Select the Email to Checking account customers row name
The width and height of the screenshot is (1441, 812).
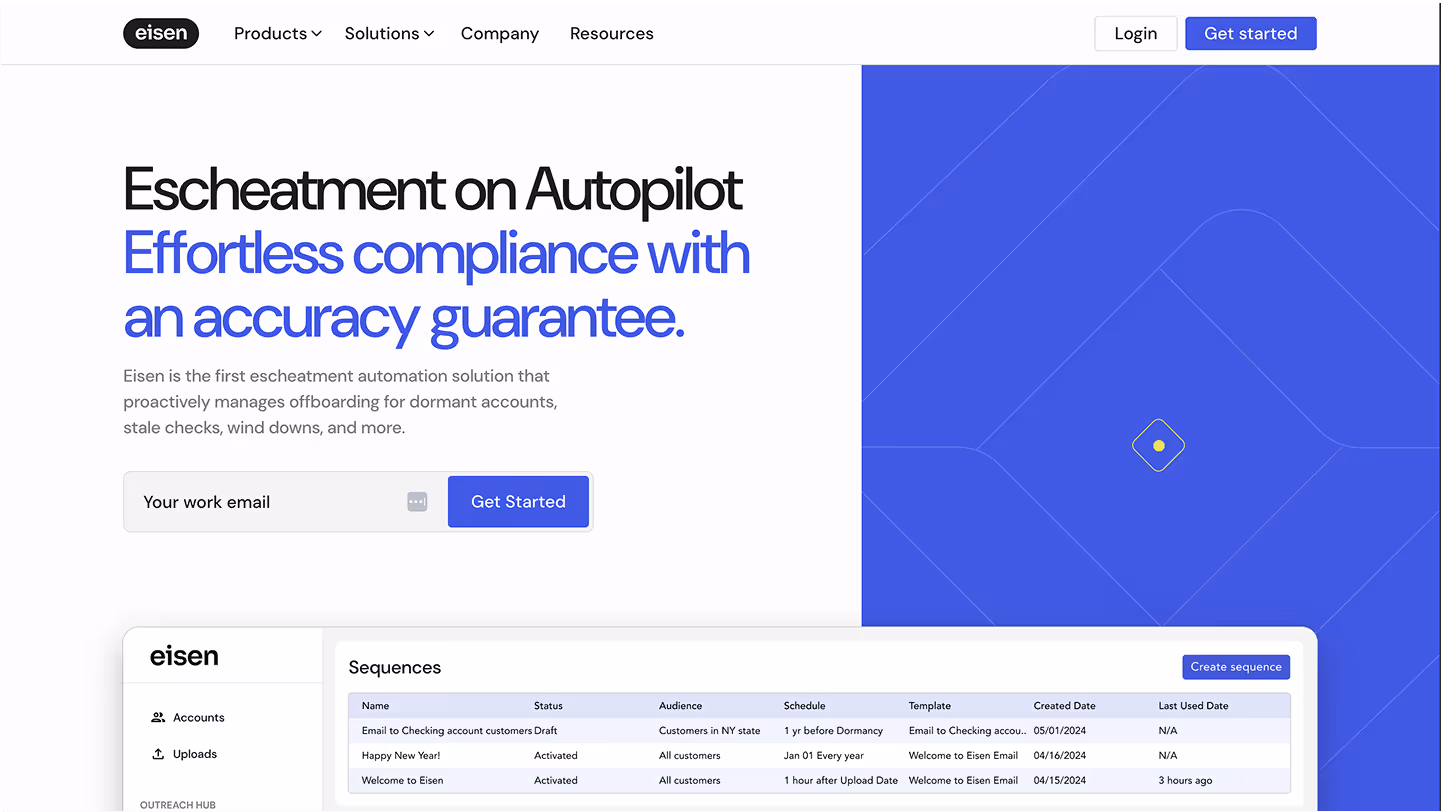click(x=447, y=731)
